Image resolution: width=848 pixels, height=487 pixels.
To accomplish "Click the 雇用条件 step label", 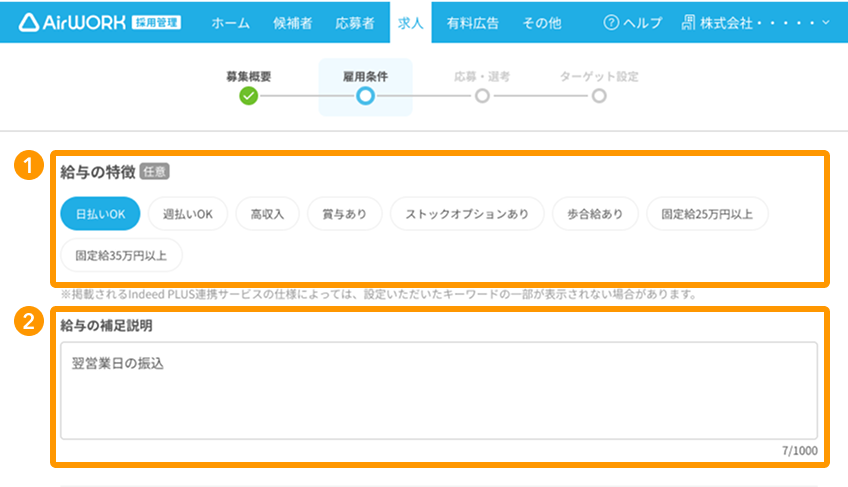I will [x=366, y=76].
